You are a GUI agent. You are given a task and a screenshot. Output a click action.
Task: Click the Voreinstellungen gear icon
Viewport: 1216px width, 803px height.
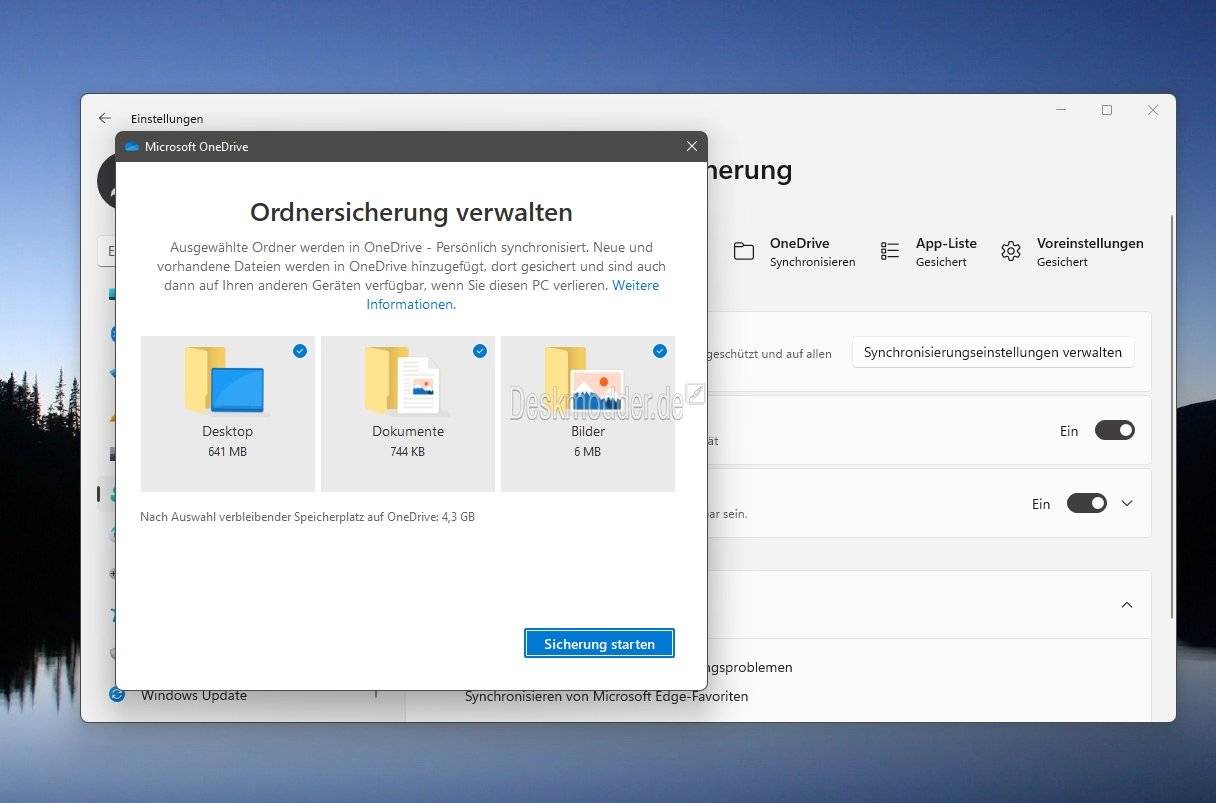(x=1011, y=251)
